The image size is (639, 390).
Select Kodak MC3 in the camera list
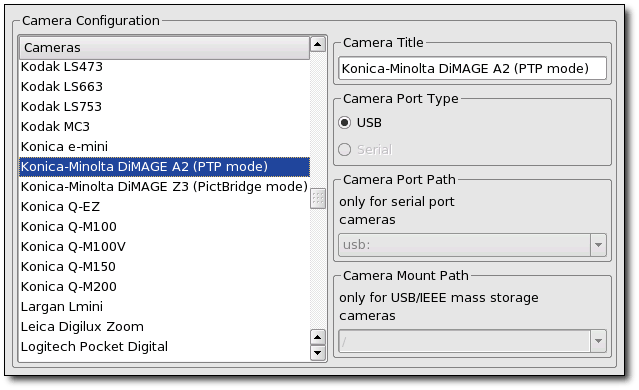[x=164, y=126]
